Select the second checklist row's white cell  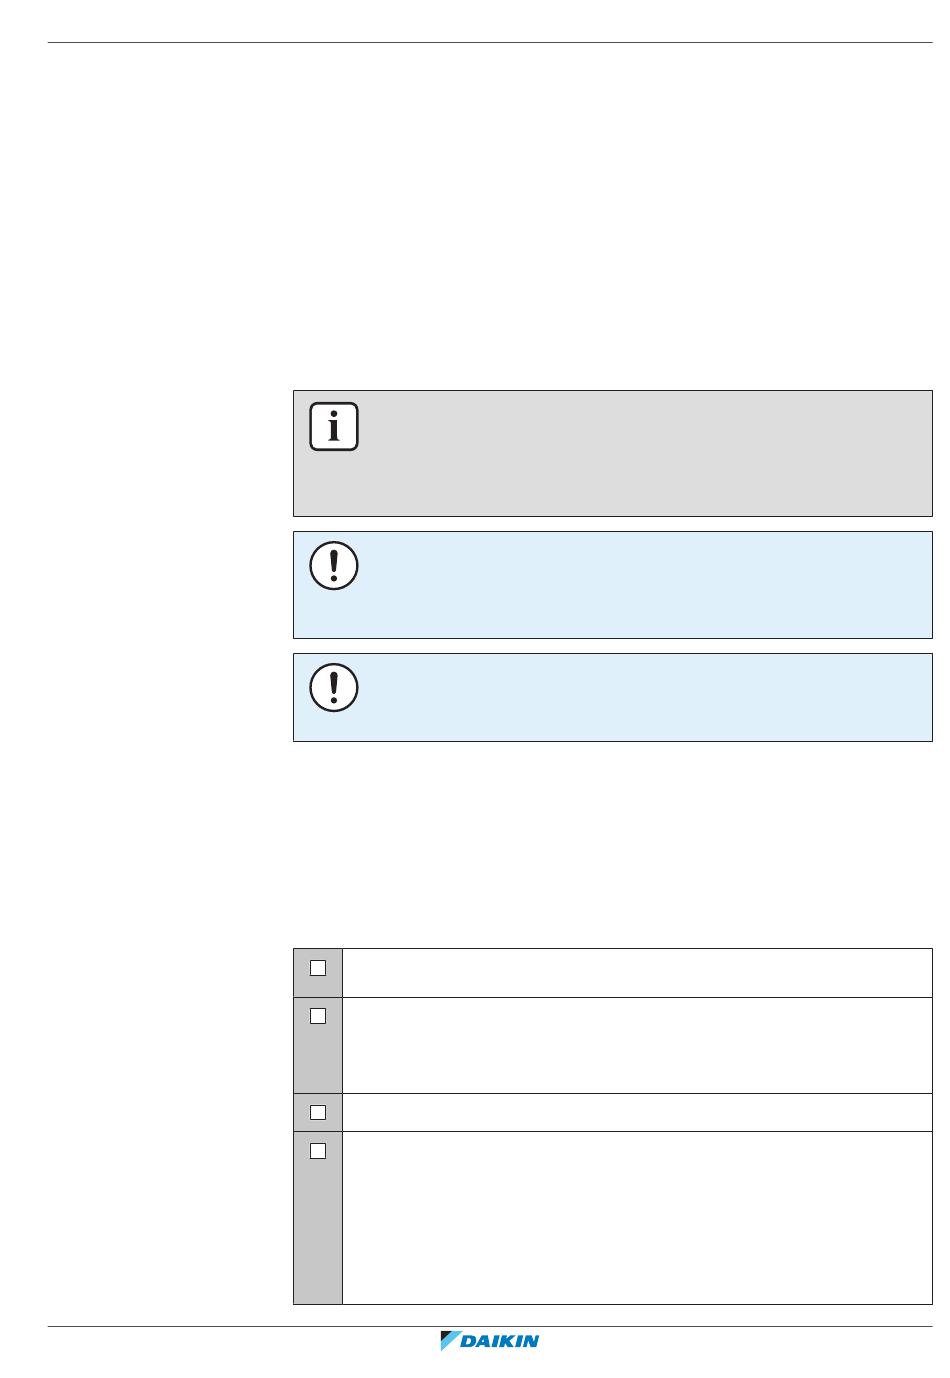point(637,1045)
